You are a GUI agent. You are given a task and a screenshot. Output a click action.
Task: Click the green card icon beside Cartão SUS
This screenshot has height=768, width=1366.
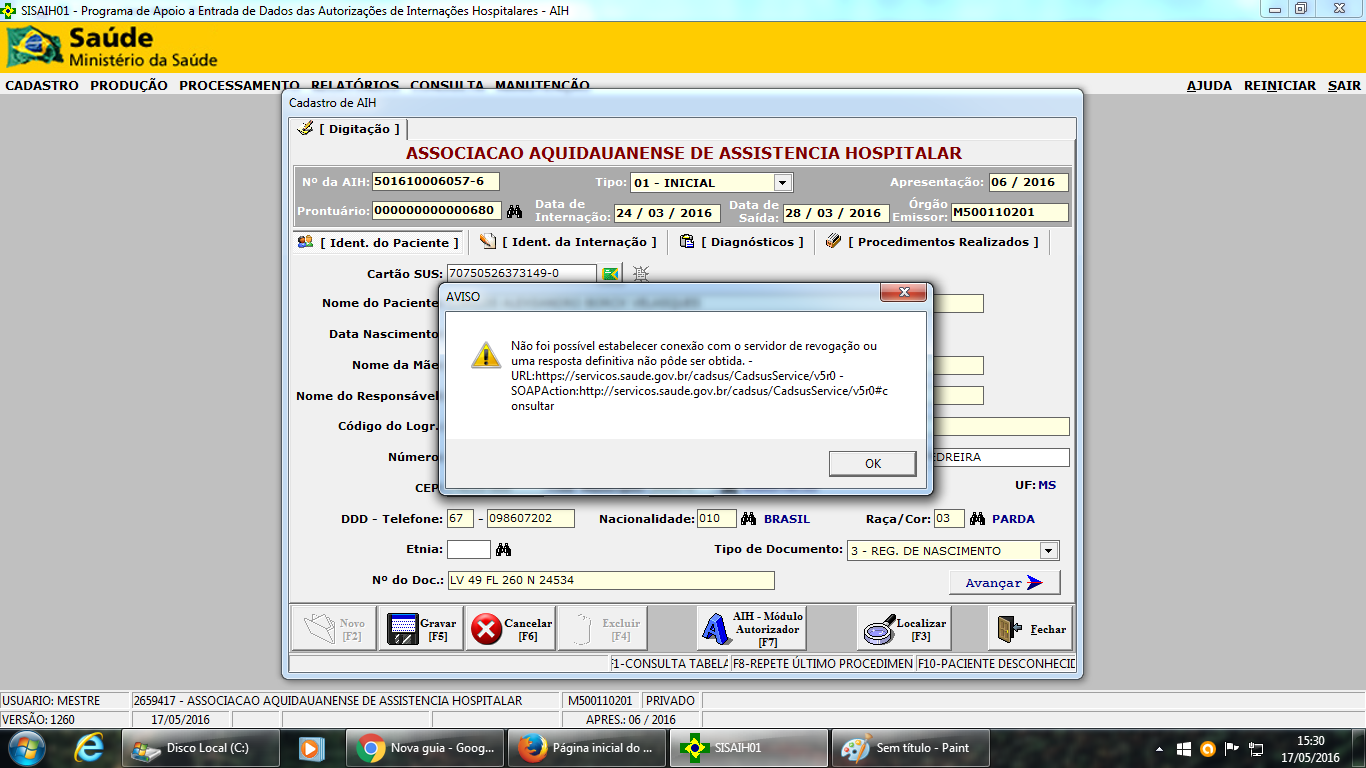coord(610,273)
